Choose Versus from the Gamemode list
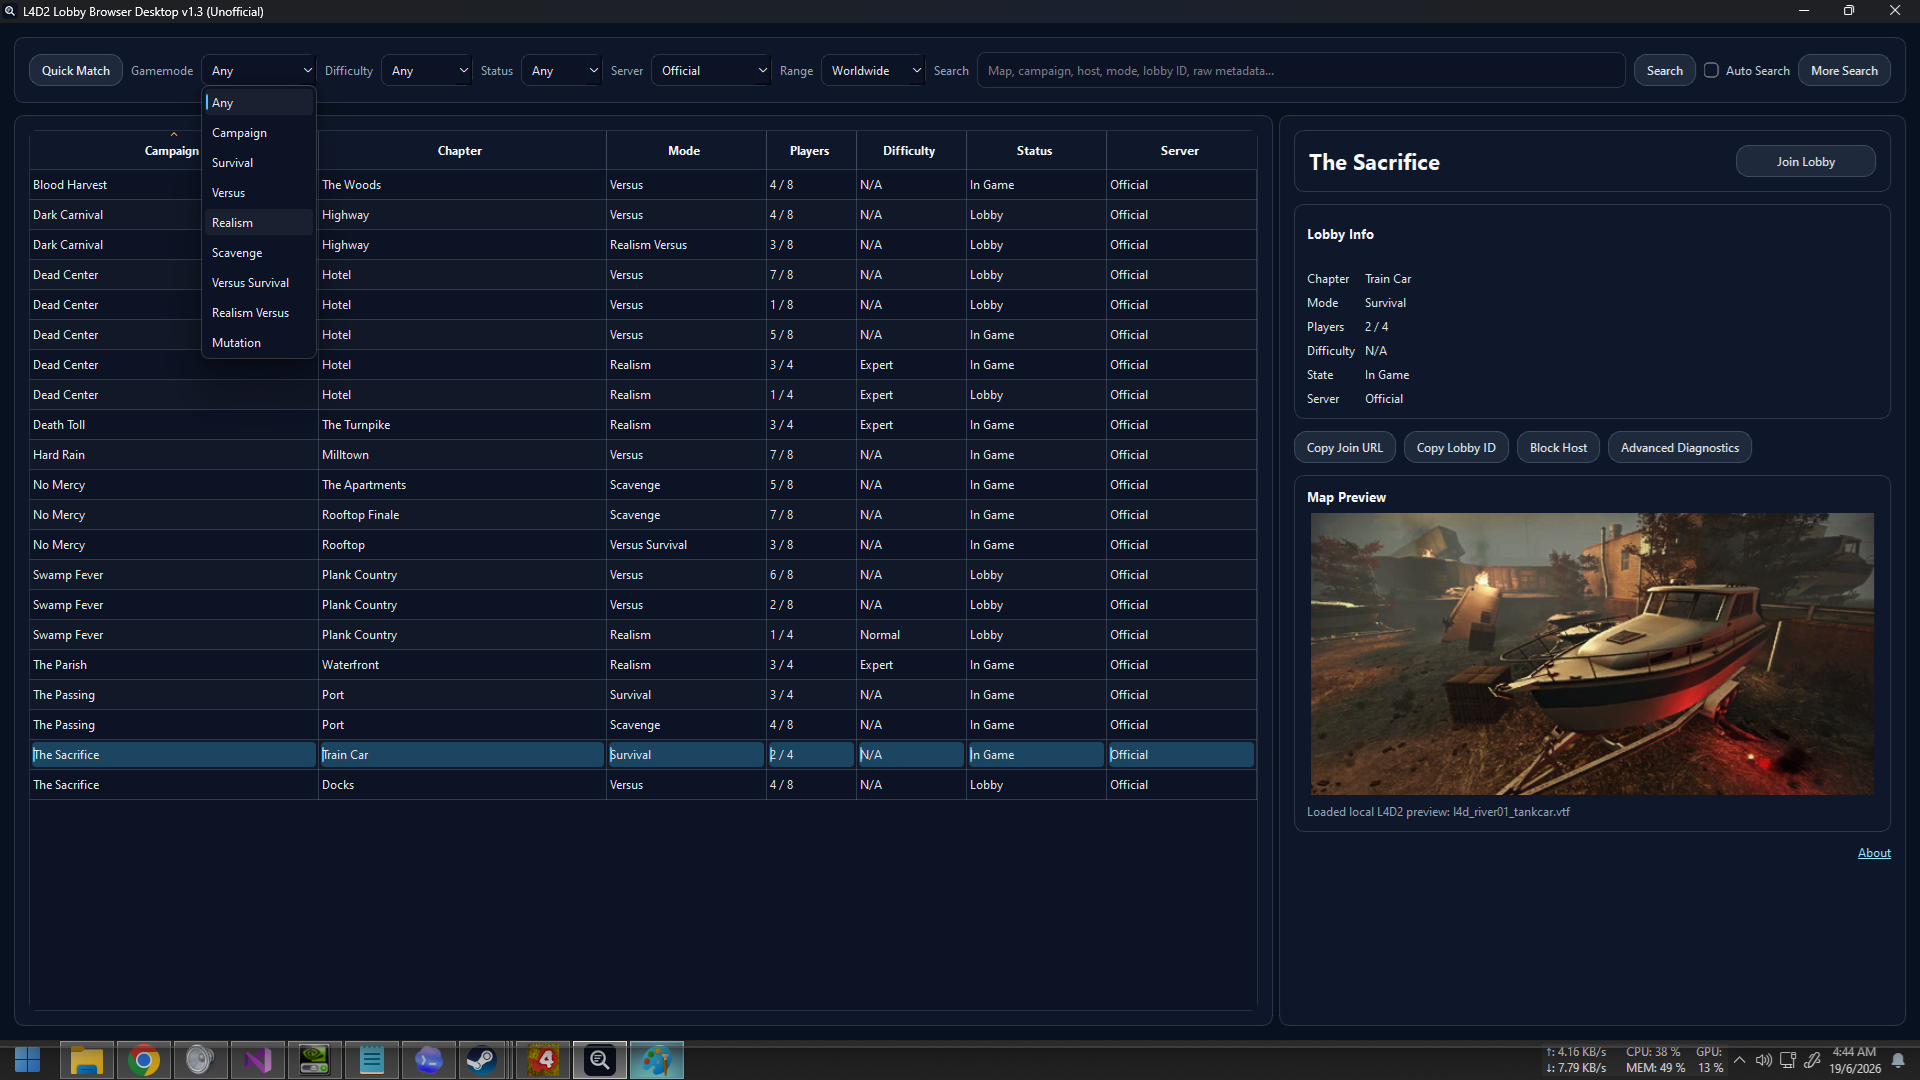The height and width of the screenshot is (1080, 1920). click(x=259, y=192)
